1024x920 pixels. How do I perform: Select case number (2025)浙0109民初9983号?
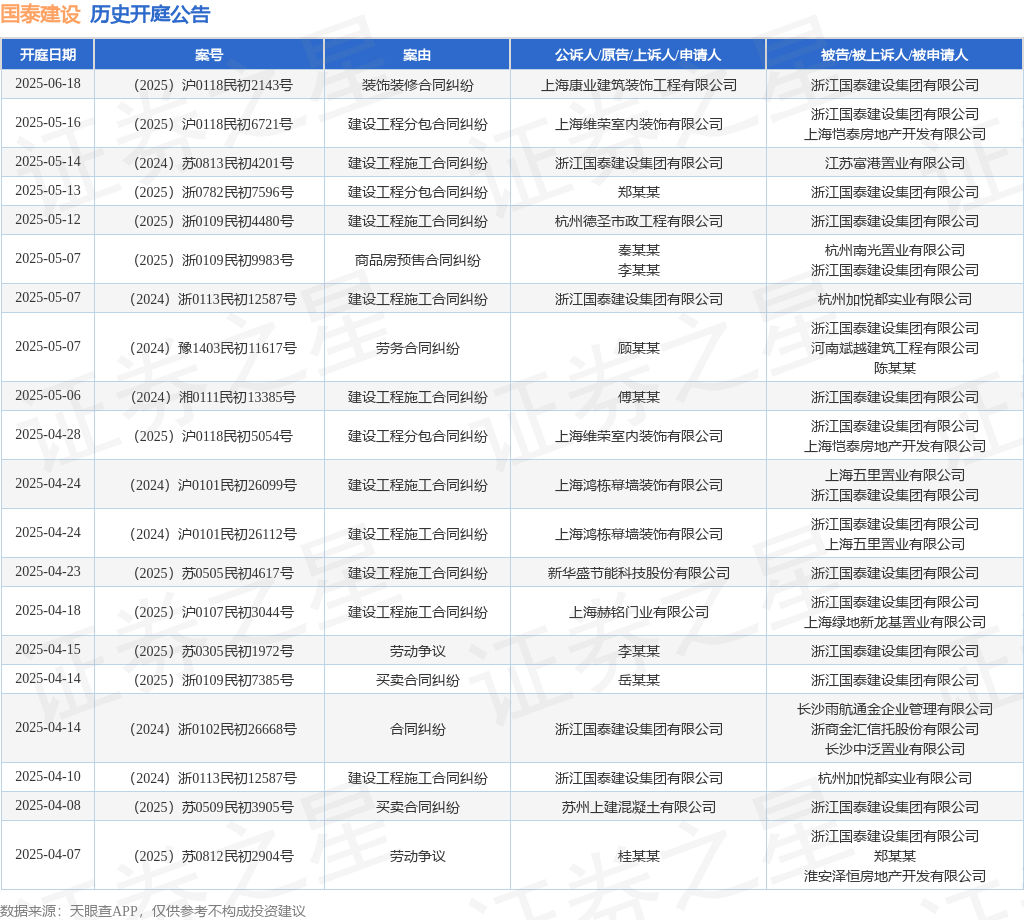point(213,261)
